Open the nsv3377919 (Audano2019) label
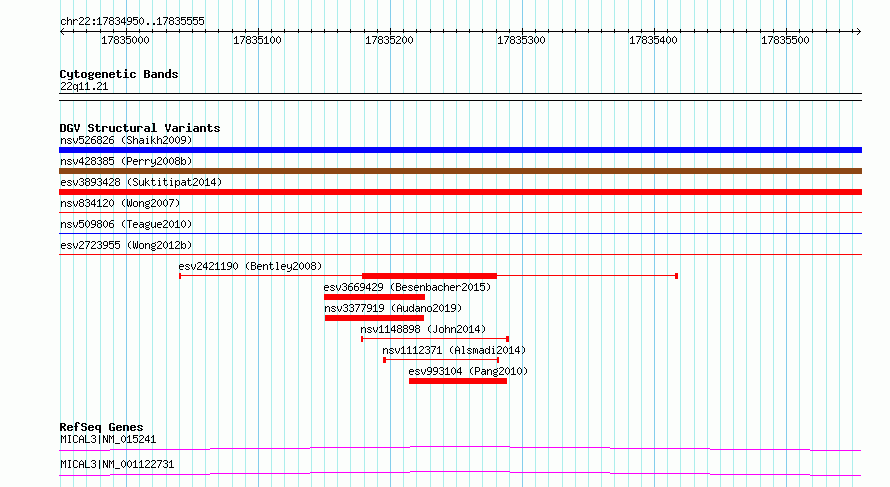The width and height of the screenshot is (890, 487). point(393,308)
